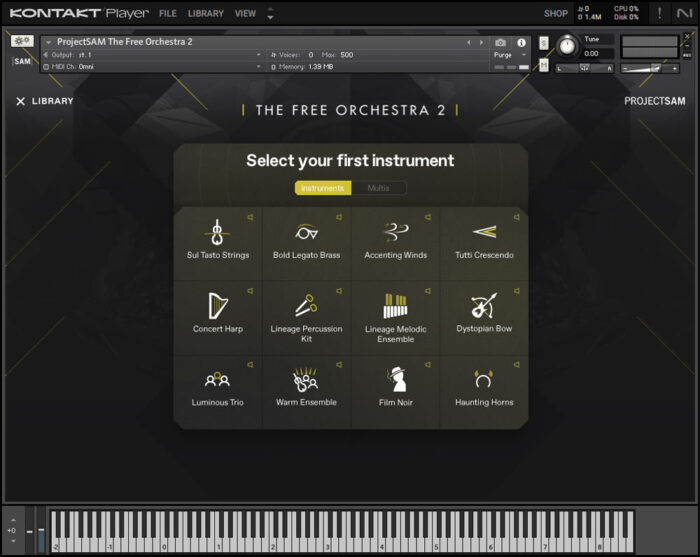This screenshot has height=557, width=700.
Task: Open the warning exclamation indicator
Action: pyautogui.click(x=659, y=13)
